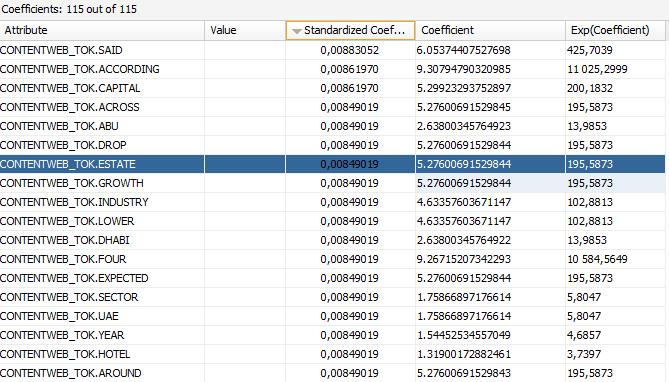
Task: Click coefficient value 9.30794790320985
Action: (x=464, y=69)
